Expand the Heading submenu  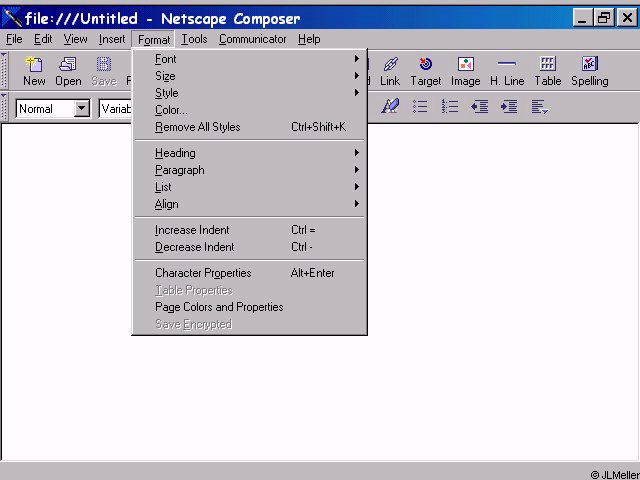click(x=249, y=153)
